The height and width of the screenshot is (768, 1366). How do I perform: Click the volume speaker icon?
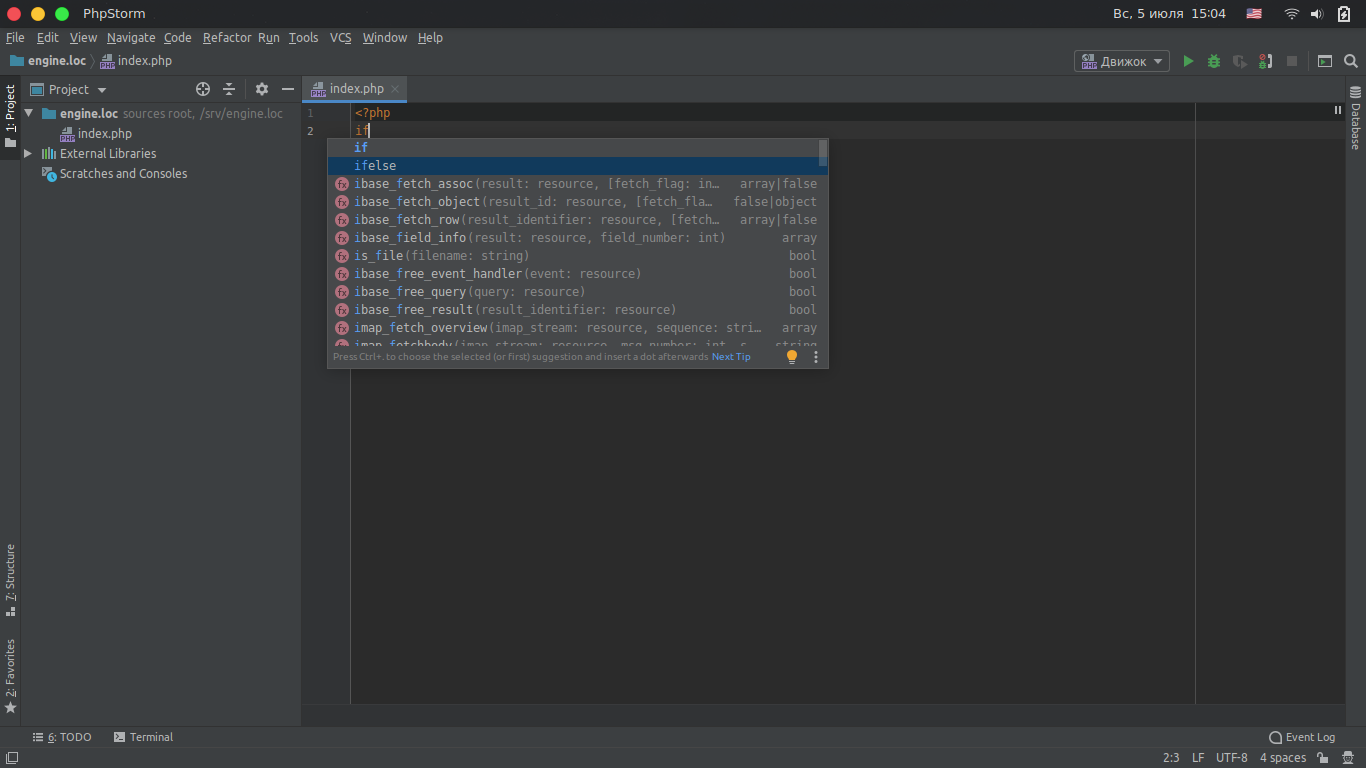tap(1317, 14)
